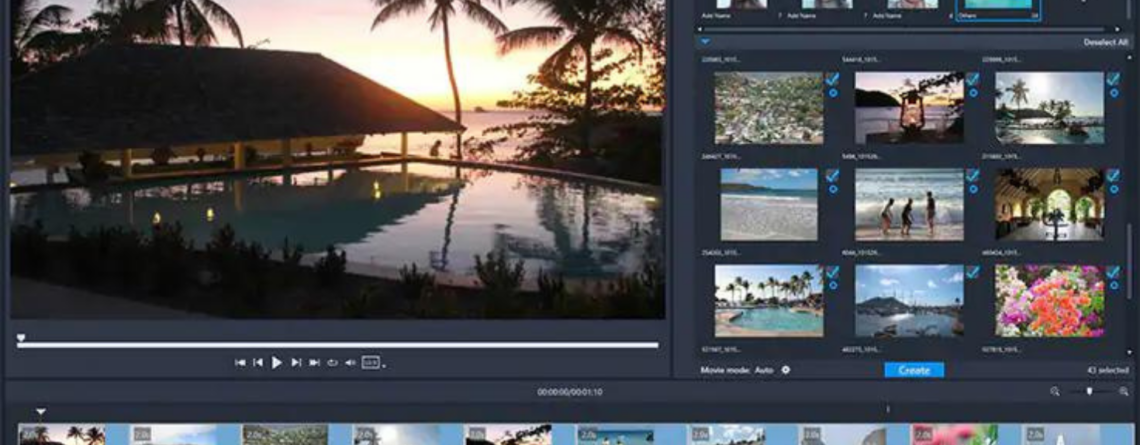Click Deselect All

tap(1105, 42)
